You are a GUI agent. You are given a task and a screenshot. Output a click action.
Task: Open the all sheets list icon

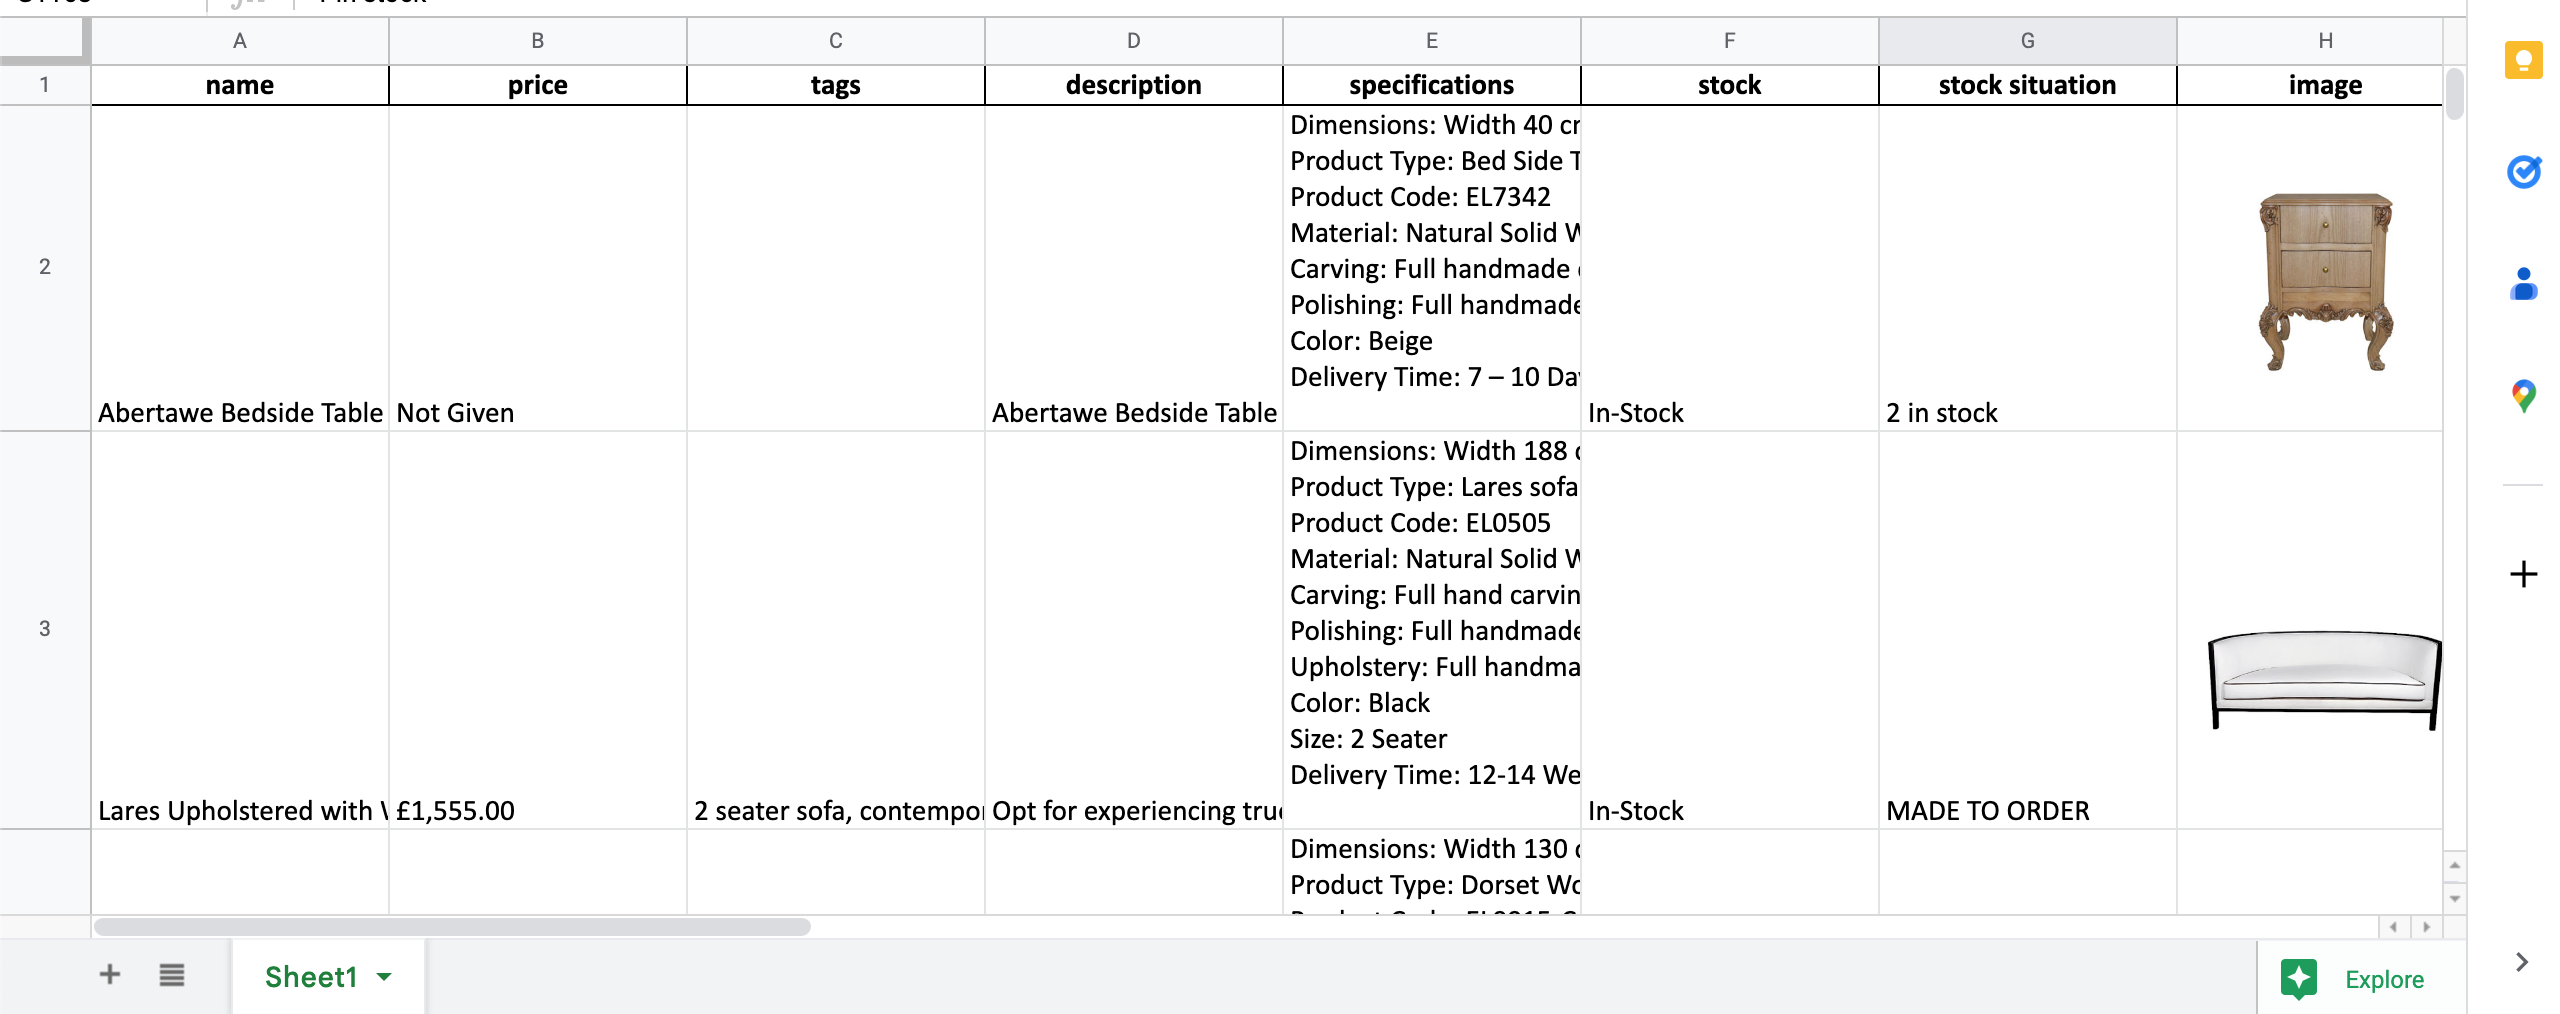coord(172,974)
